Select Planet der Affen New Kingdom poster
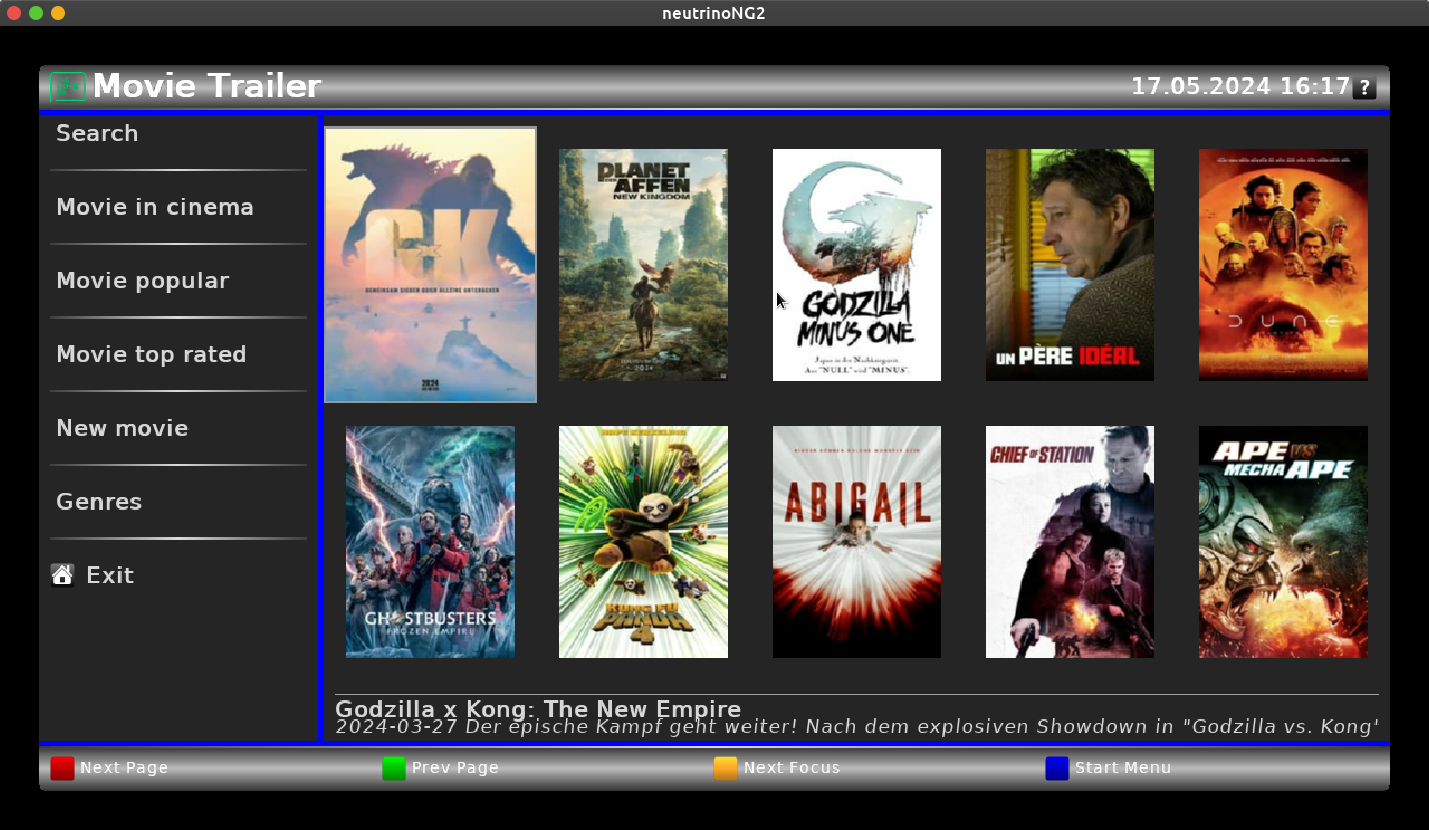The height and width of the screenshot is (830, 1429). pos(643,265)
